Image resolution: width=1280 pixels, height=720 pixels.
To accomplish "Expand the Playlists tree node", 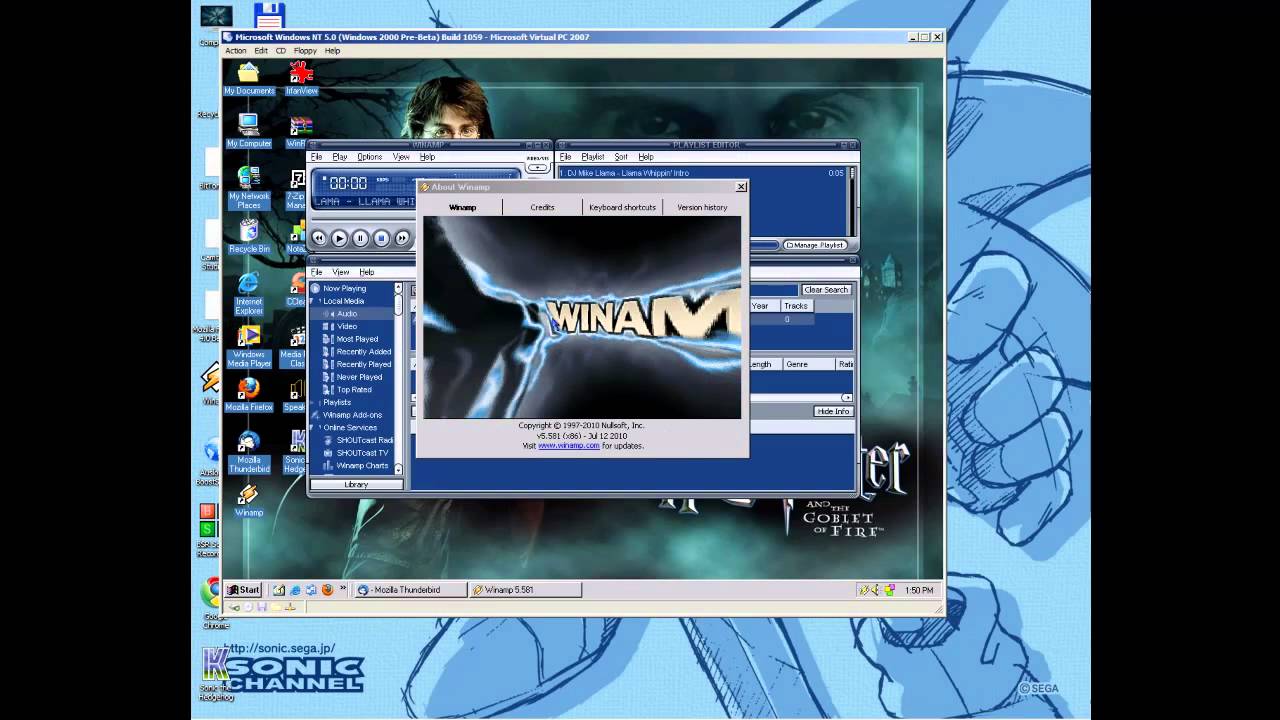I will click(x=312, y=402).
